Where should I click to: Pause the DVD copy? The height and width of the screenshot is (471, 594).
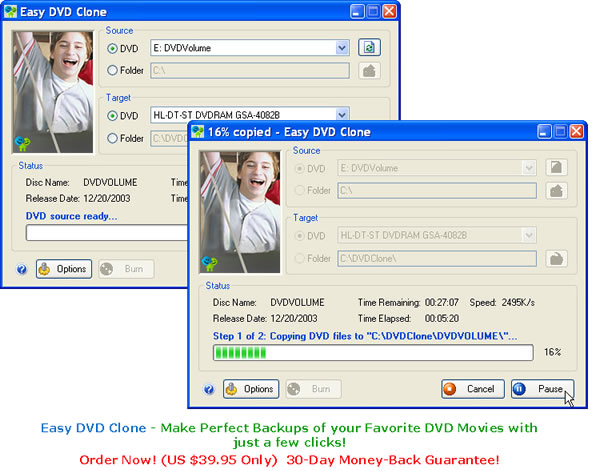pyautogui.click(x=542, y=389)
